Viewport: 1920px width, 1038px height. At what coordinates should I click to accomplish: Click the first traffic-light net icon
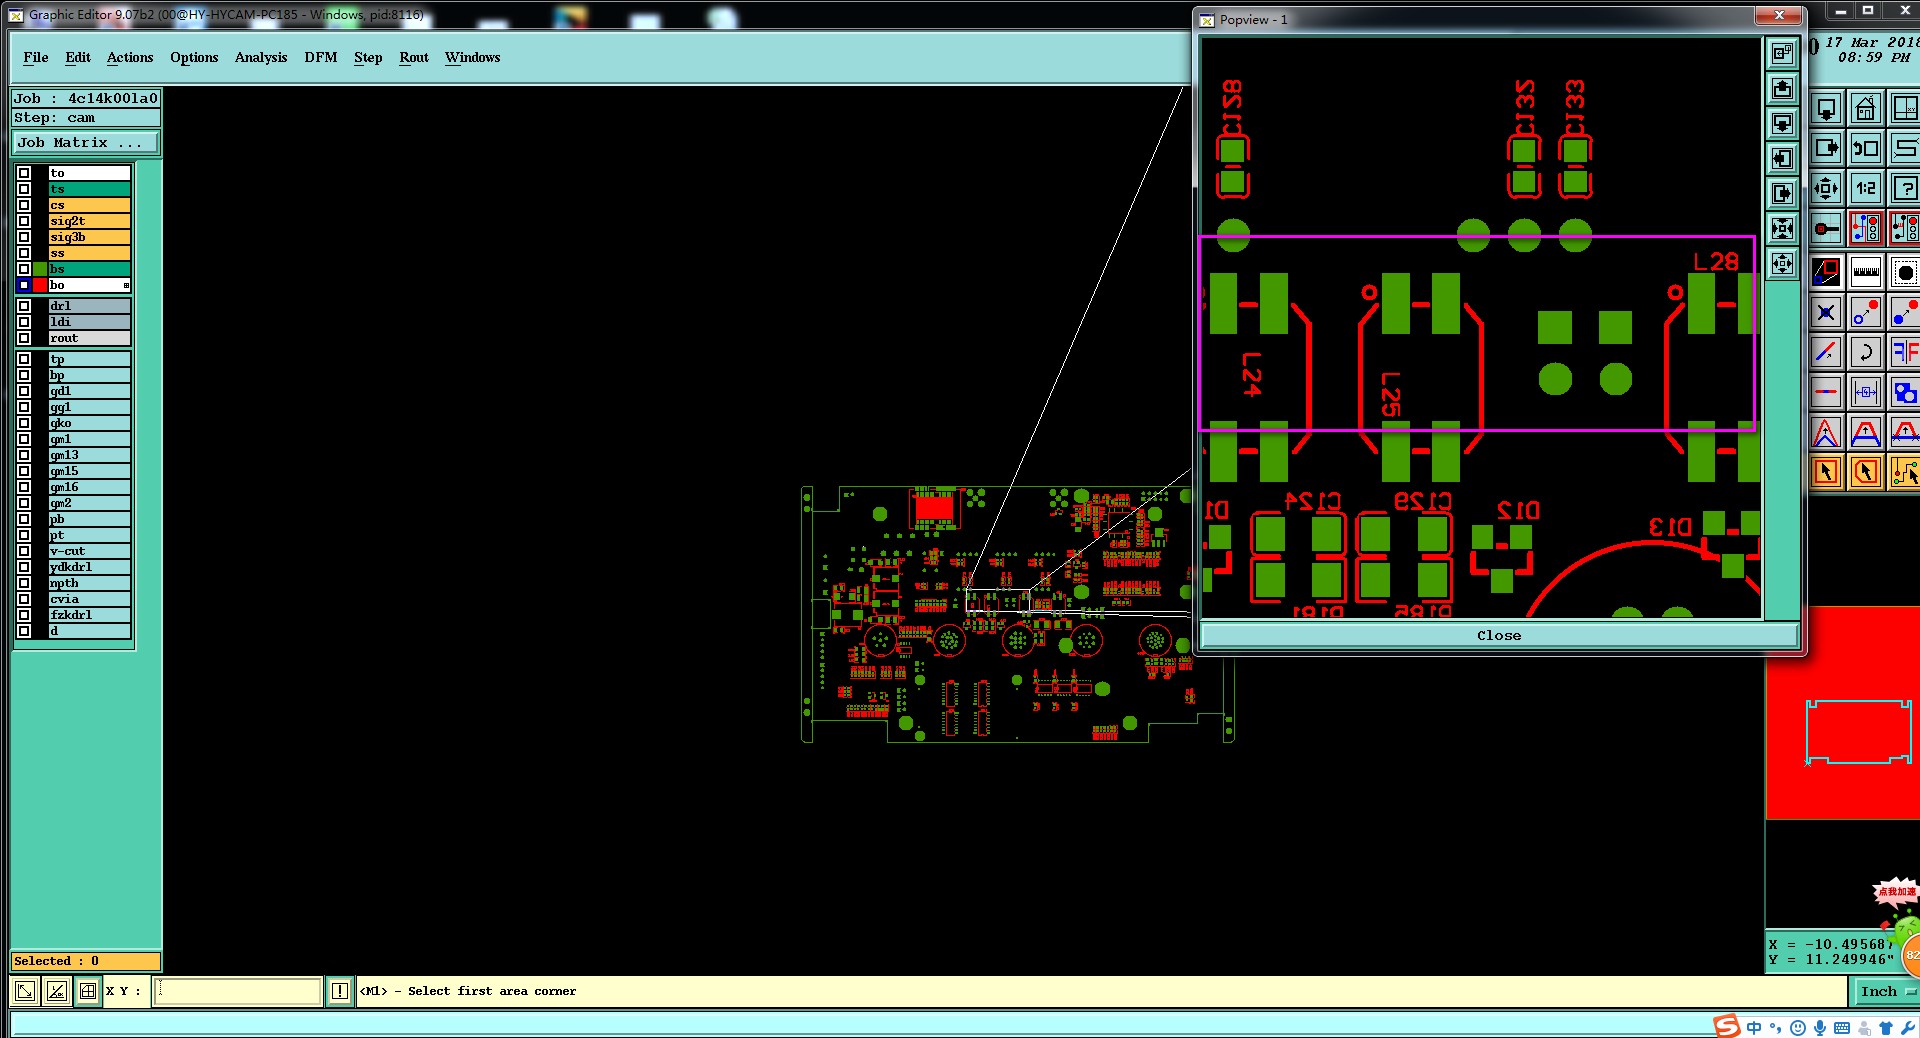(x=1866, y=228)
